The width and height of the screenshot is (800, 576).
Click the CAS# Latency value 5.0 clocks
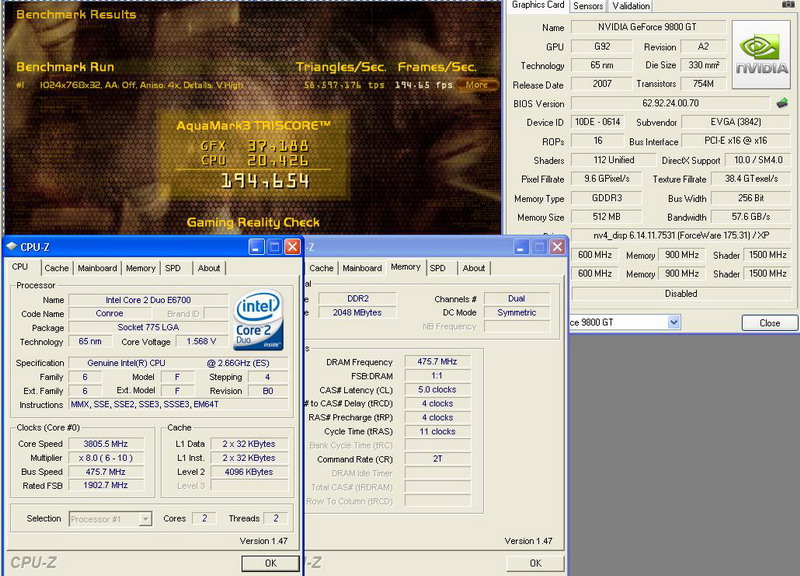437,389
